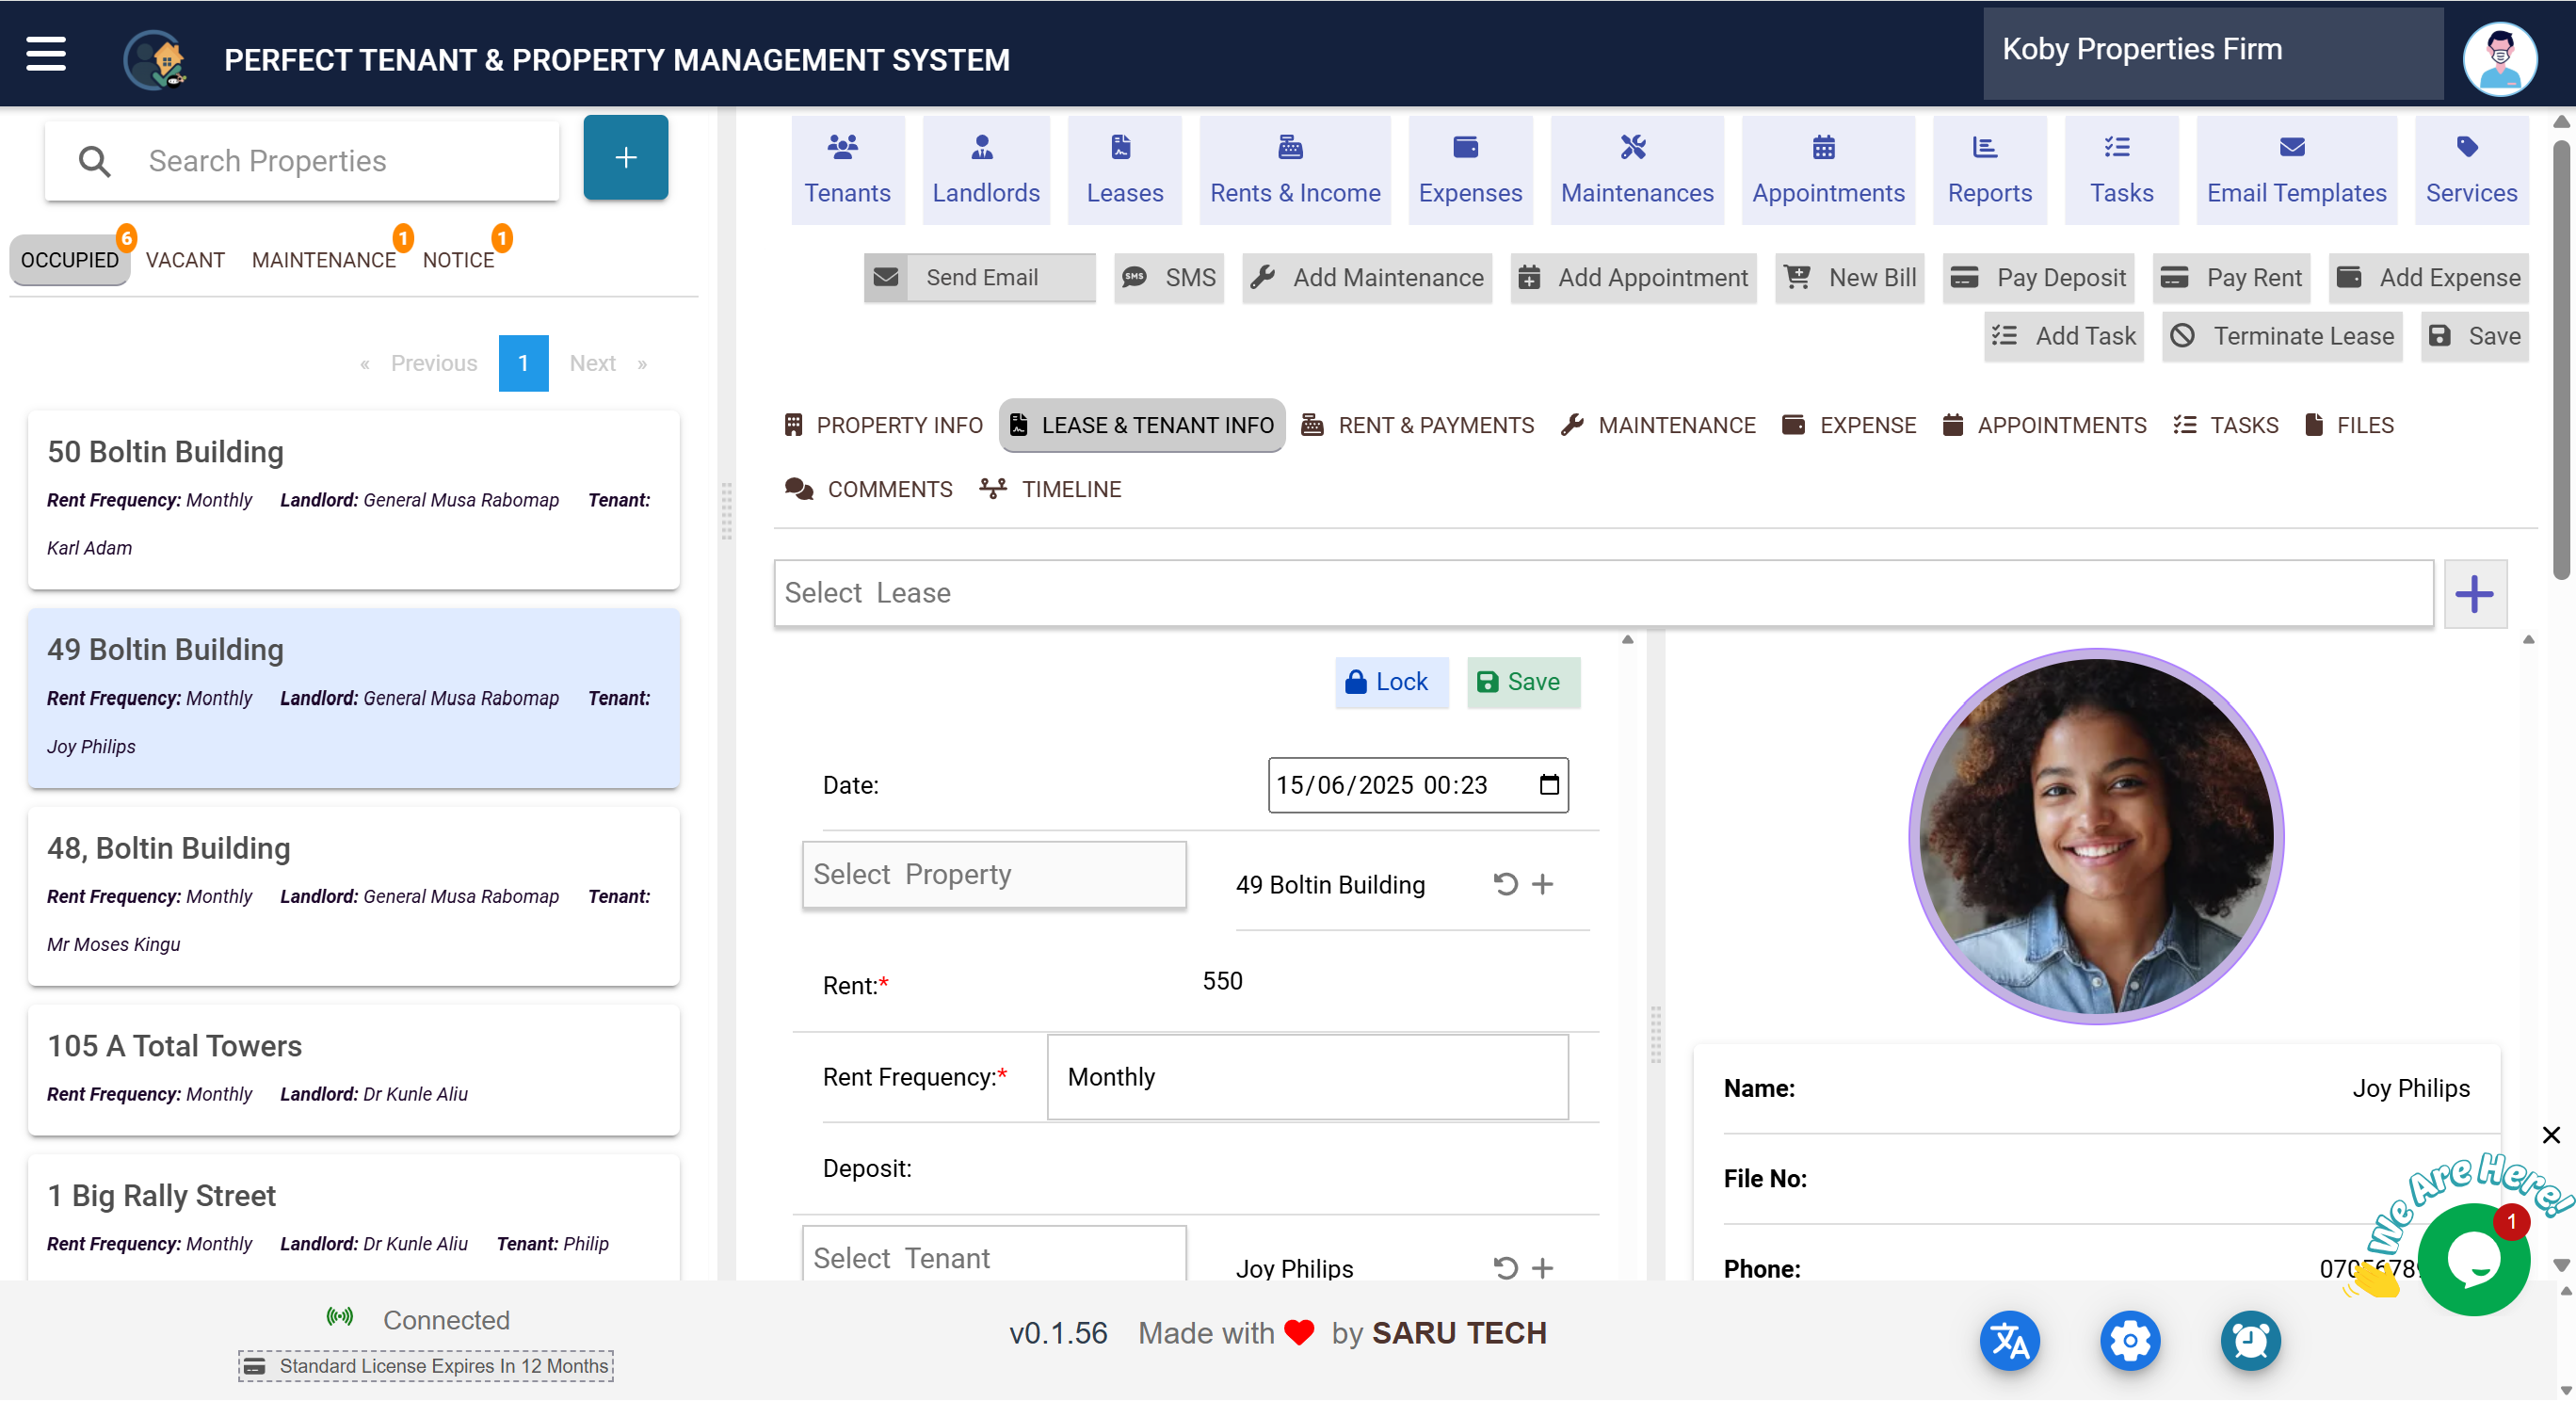The image size is (2576, 1401).
Task: Click the SMS action button
Action: (1168, 277)
